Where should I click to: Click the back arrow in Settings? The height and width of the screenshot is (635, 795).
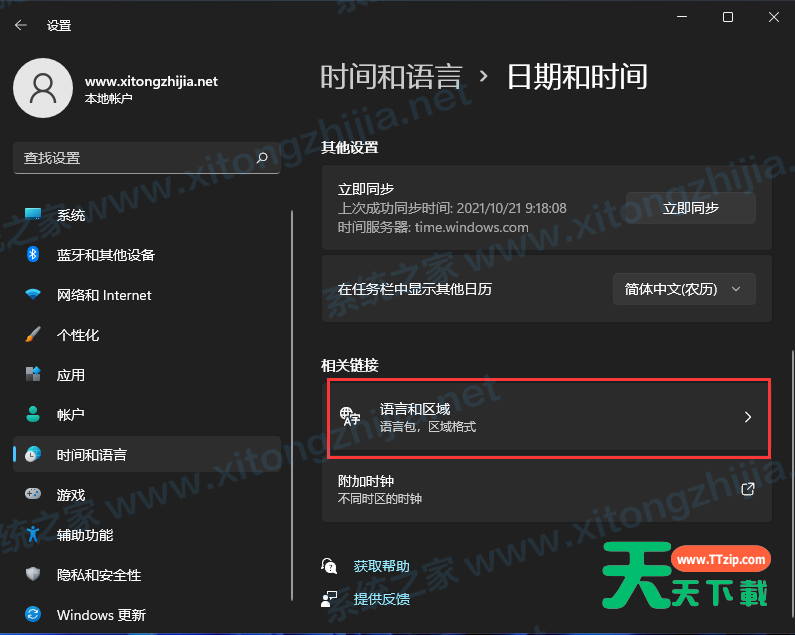(21, 25)
